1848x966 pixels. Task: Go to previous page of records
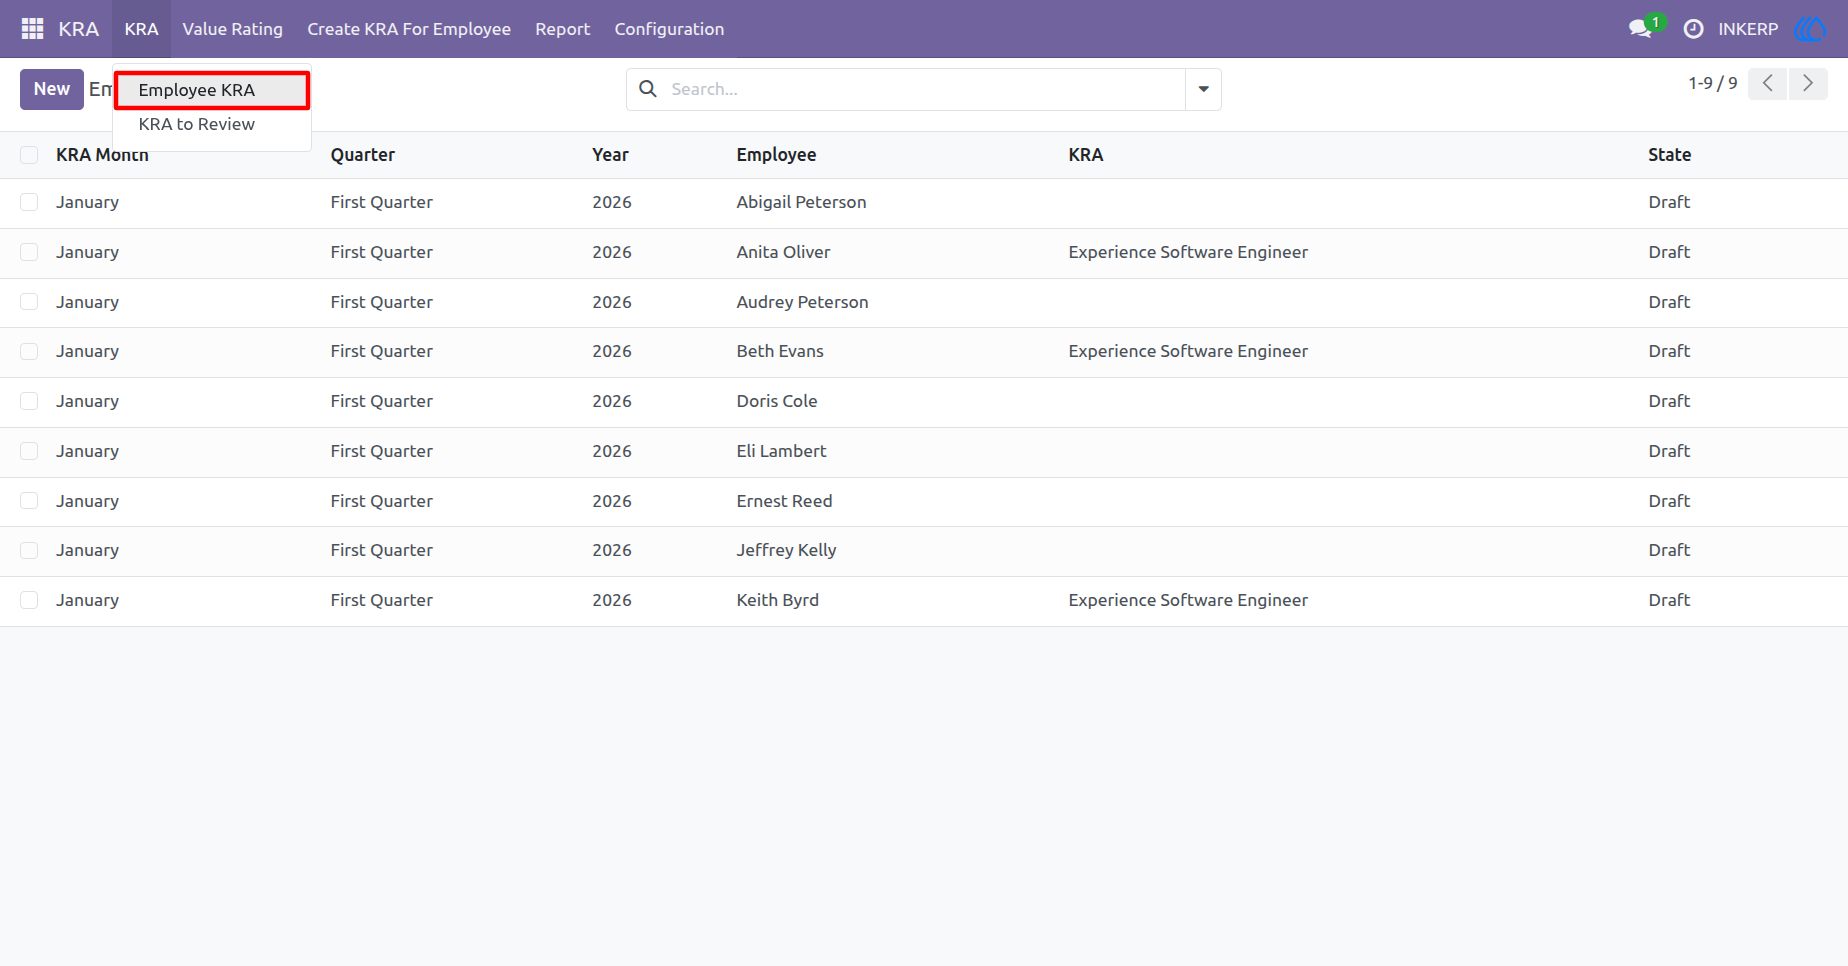coord(1767,83)
